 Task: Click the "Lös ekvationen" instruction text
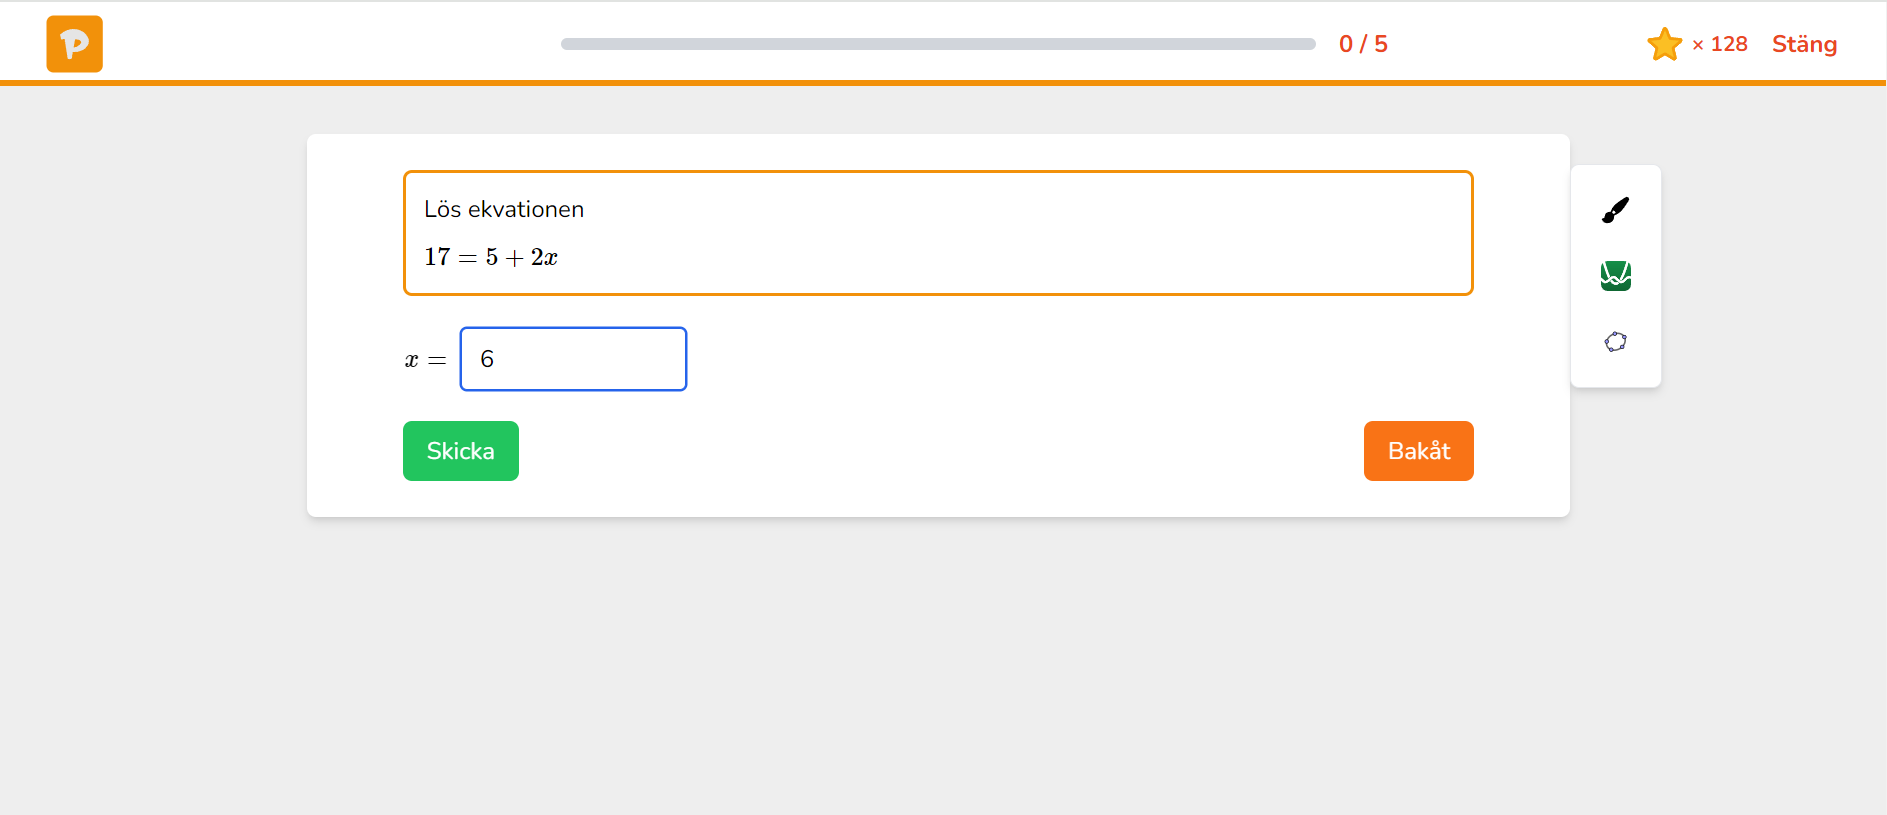(x=504, y=209)
